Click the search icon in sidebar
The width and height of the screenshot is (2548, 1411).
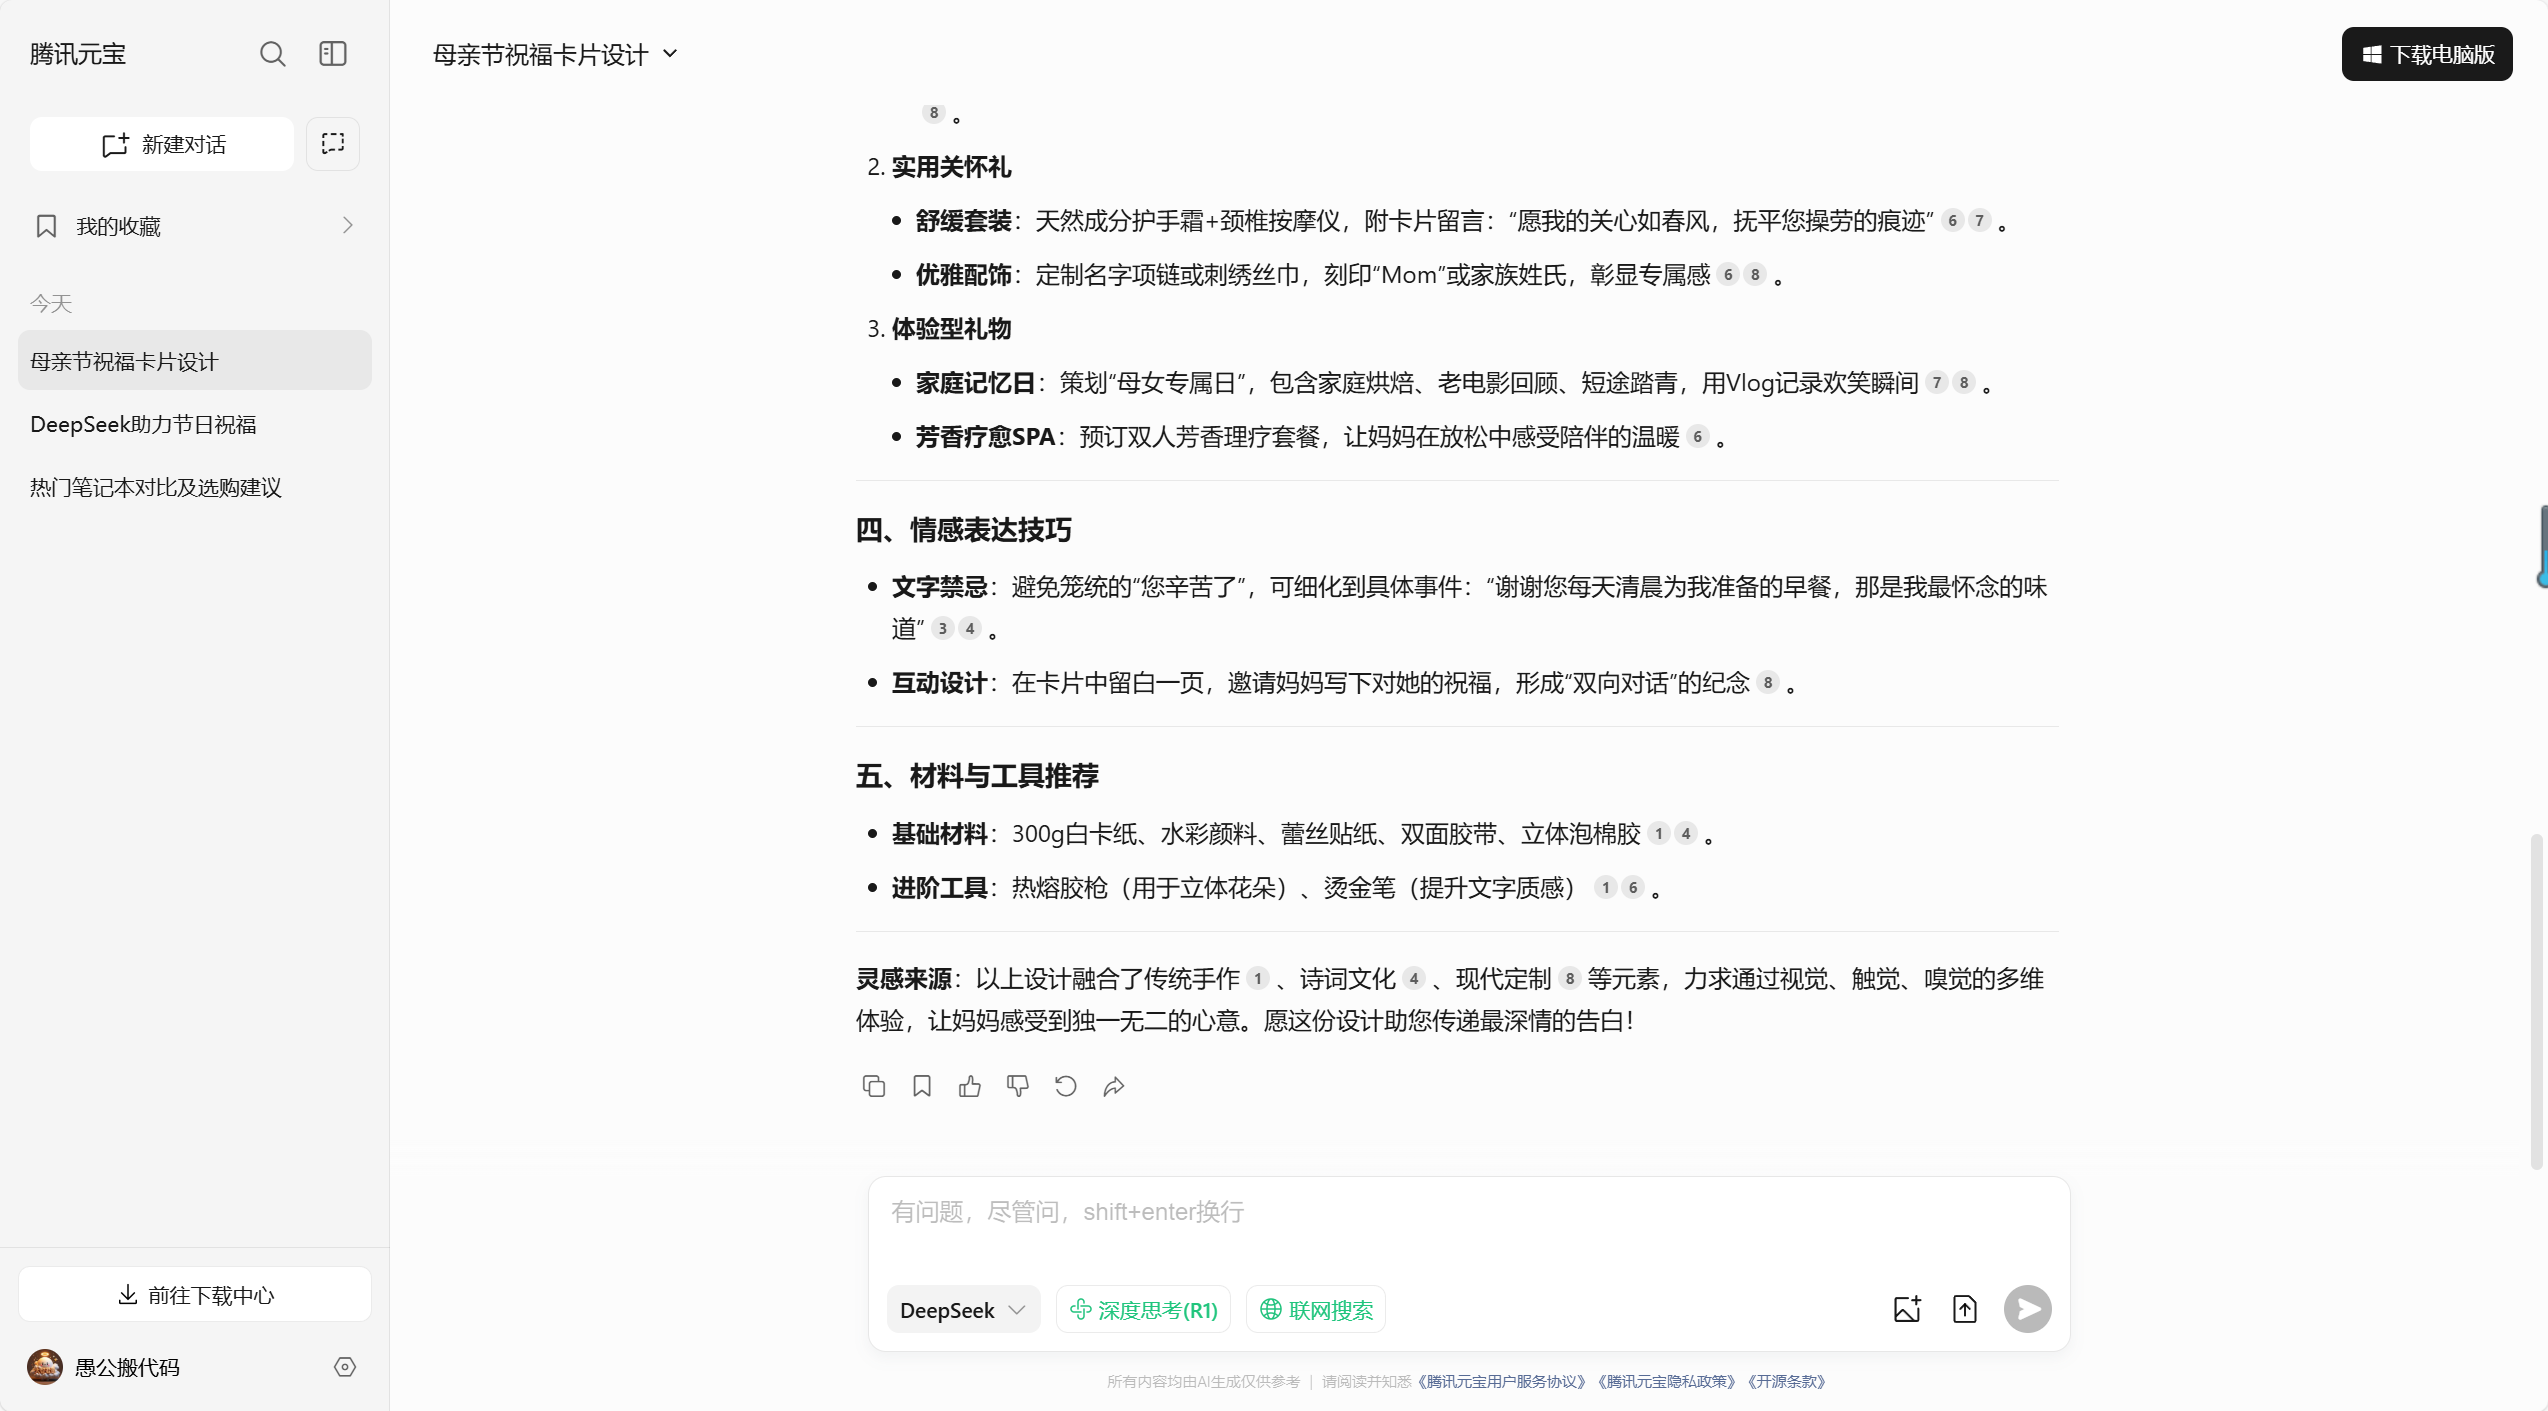[272, 54]
